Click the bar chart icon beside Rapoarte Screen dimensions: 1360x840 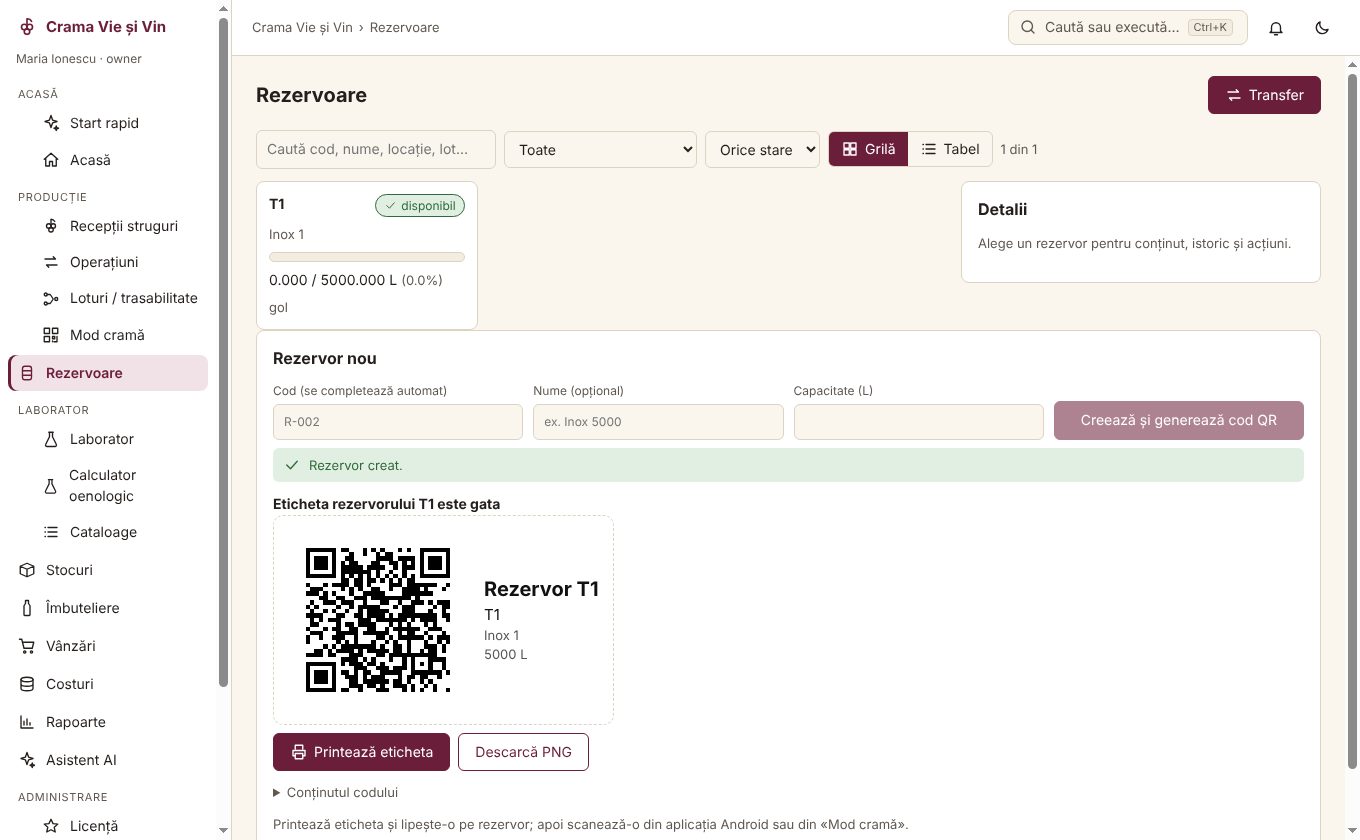coord(27,722)
